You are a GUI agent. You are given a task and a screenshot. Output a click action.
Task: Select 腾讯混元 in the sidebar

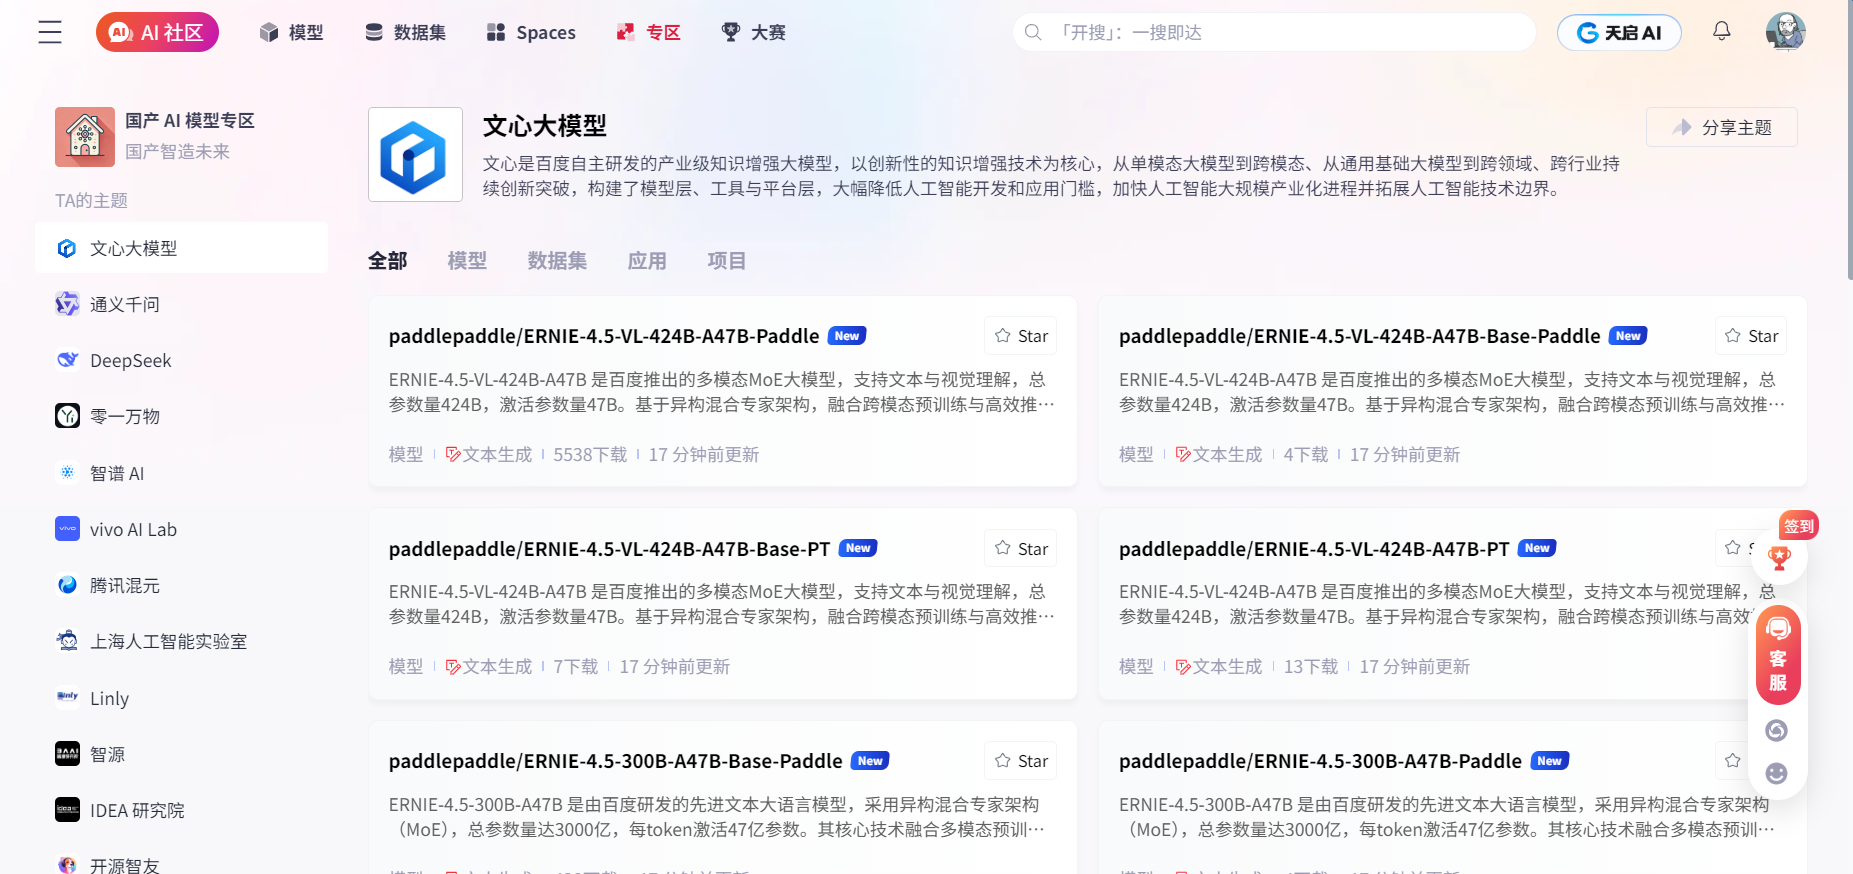[181, 585]
